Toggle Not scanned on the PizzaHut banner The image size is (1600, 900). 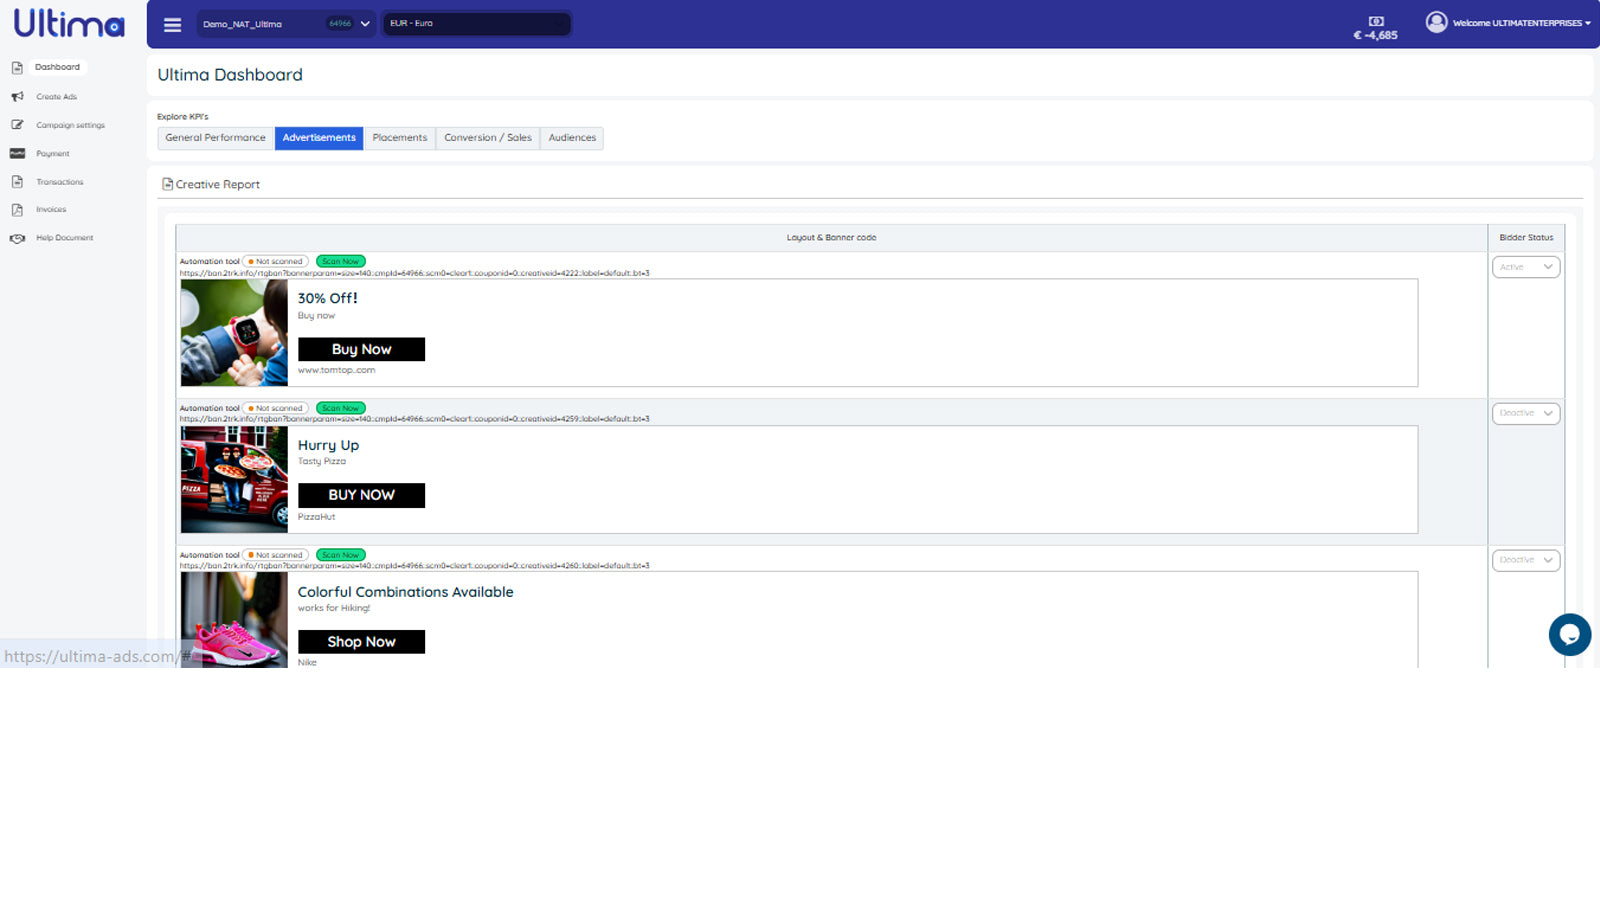[x=275, y=408]
